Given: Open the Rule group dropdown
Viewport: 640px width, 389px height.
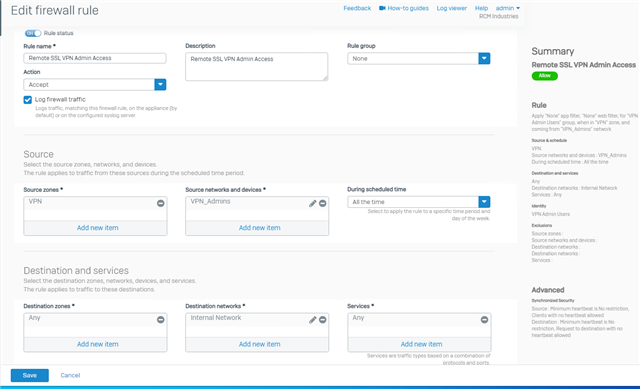Looking at the screenshot, I should (484, 58).
